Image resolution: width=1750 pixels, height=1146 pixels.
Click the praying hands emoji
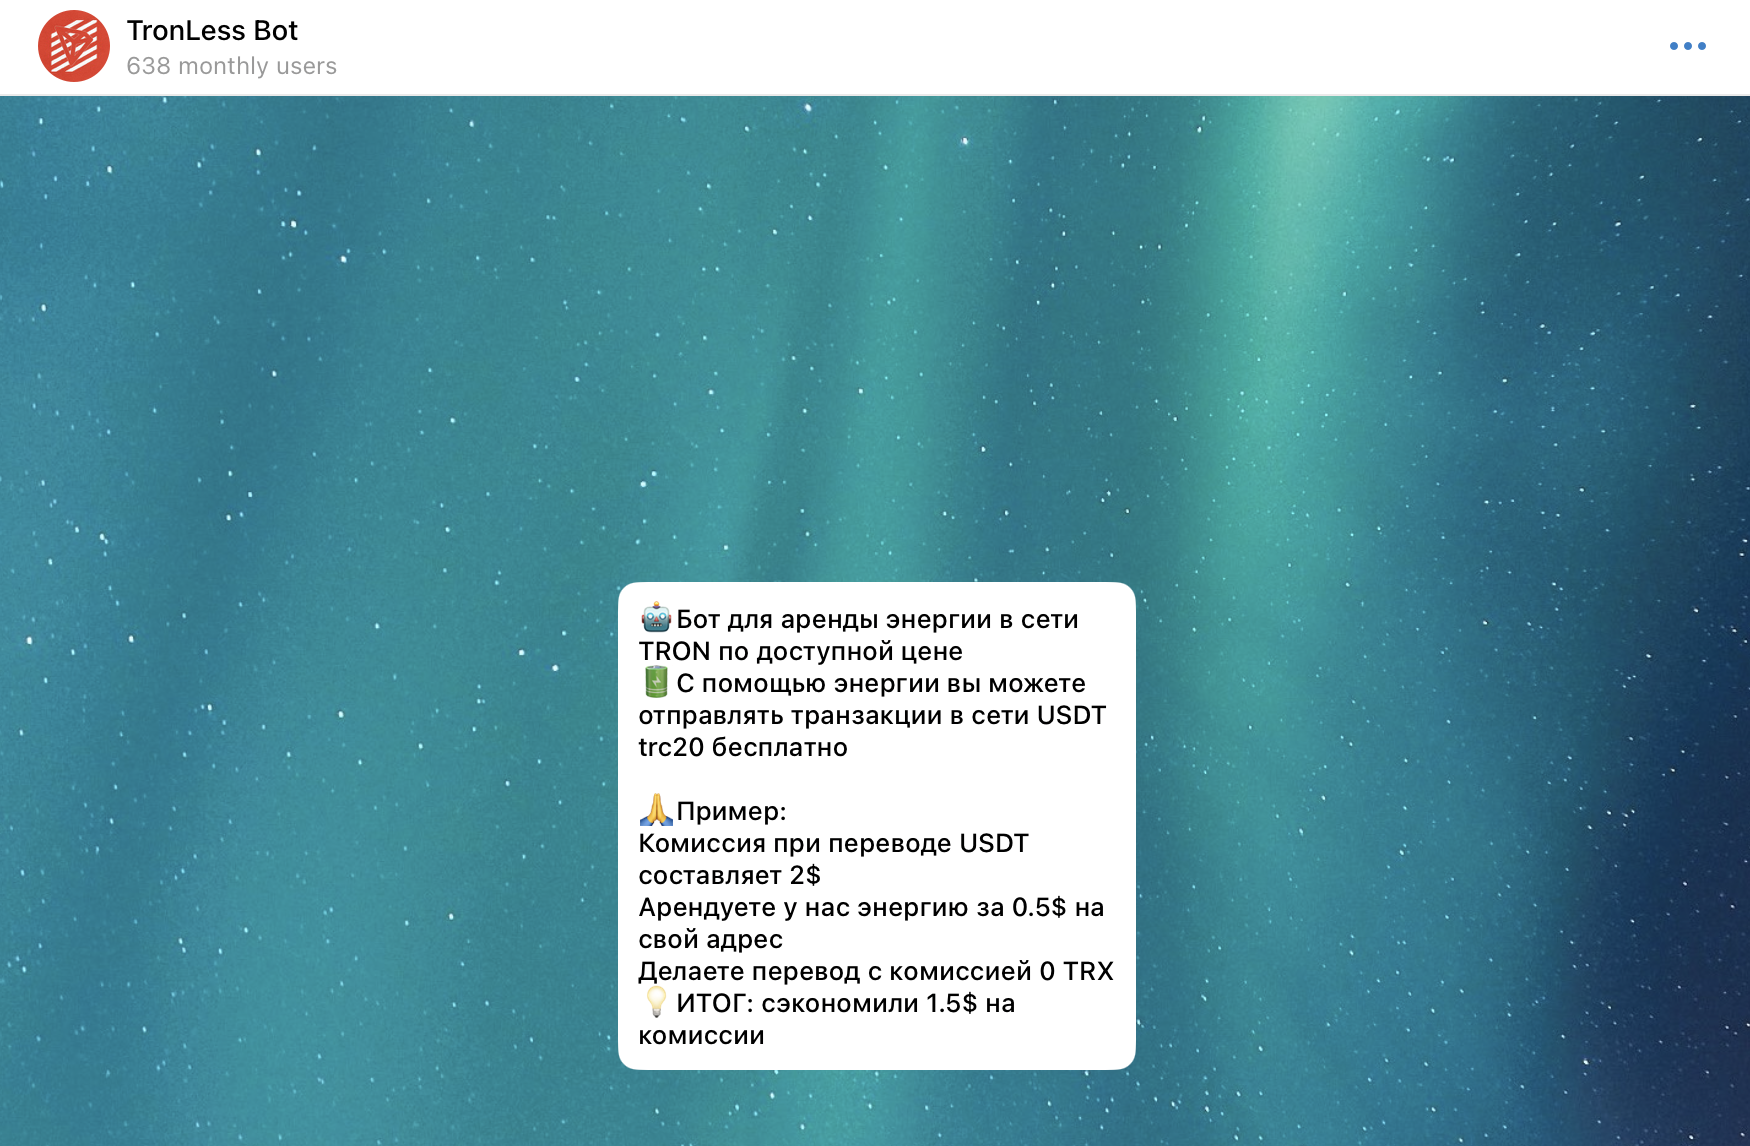click(x=656, y=810)
